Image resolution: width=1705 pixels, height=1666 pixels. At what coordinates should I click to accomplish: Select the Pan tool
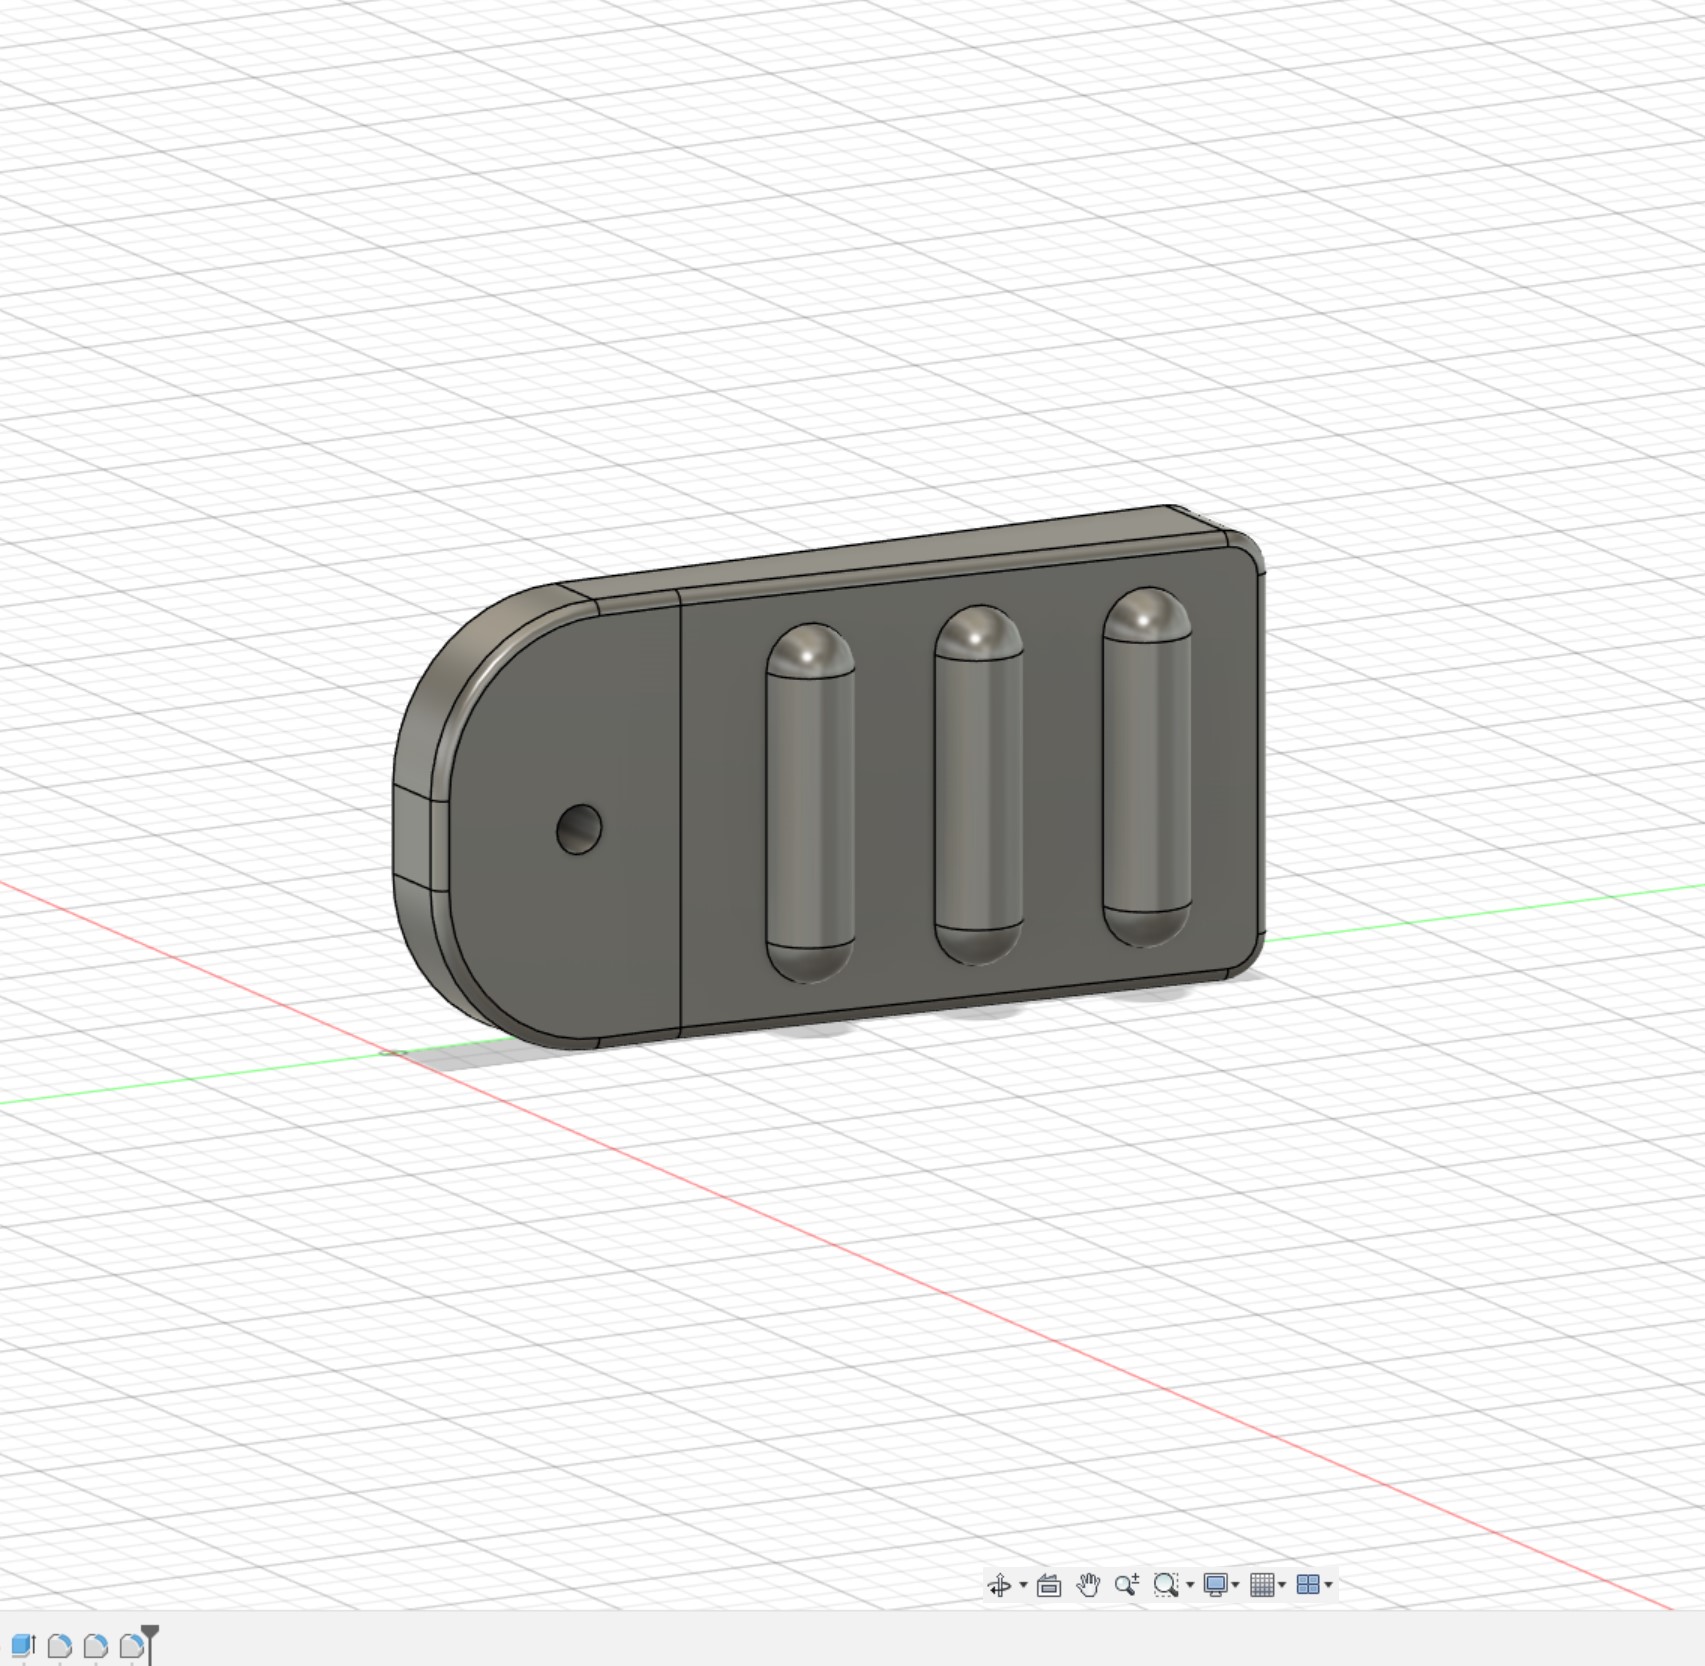[1089, 1586]
